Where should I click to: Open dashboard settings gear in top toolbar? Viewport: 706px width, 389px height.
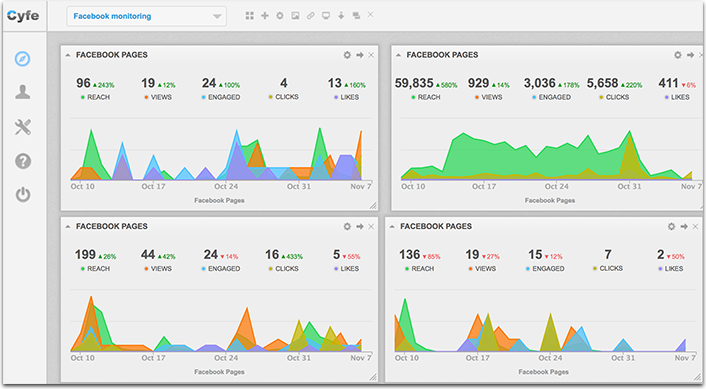coord(280,16)
